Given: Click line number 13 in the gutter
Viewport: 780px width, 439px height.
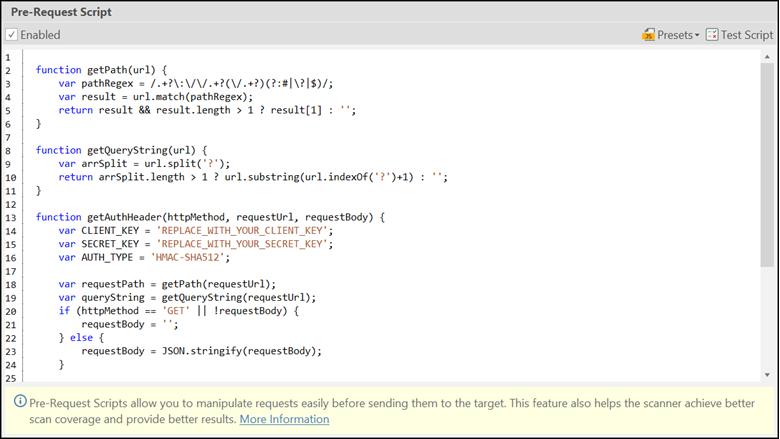Looking at the screenshot, I should 10,218.
